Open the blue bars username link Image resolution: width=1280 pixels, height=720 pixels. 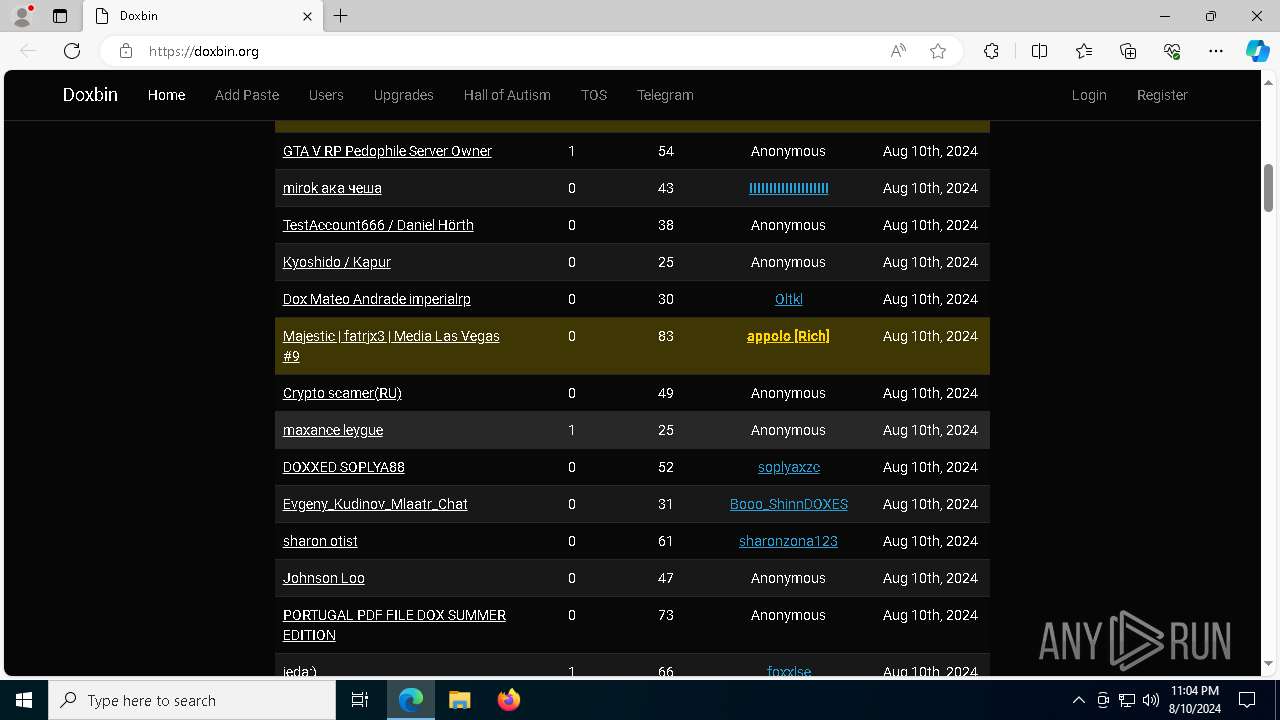coord(789,188)
